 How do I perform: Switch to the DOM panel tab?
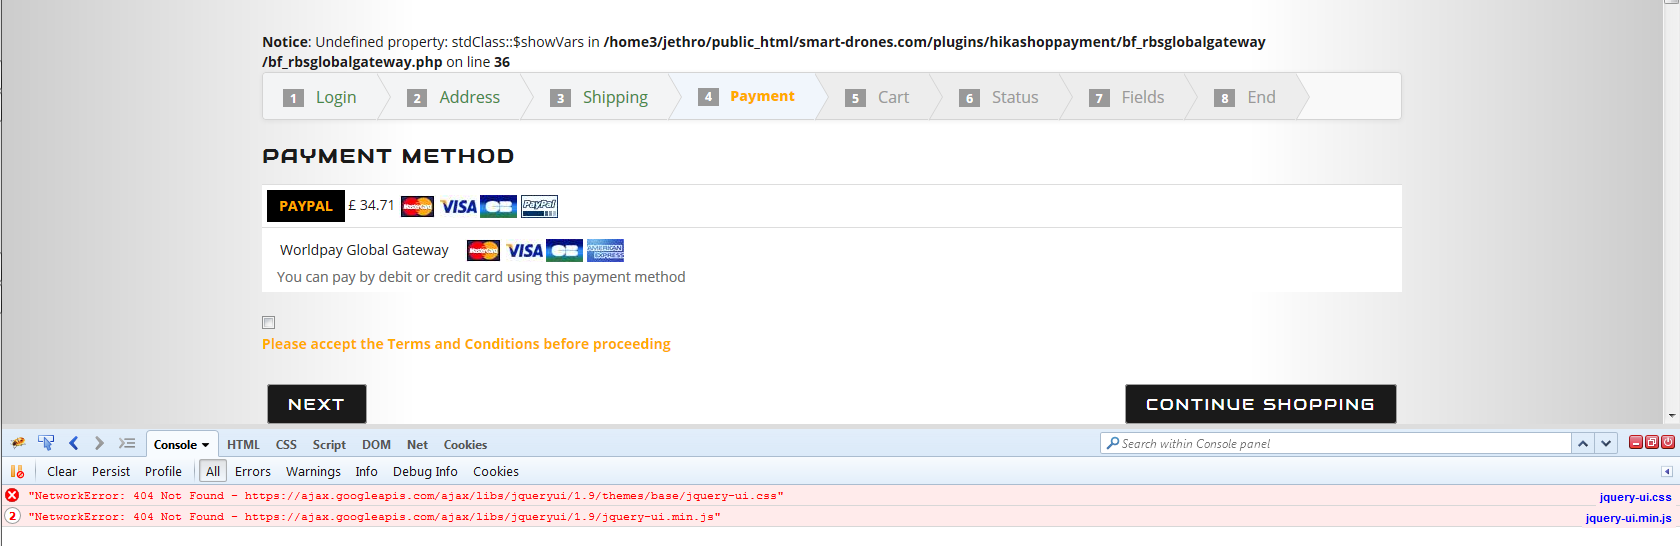click(376, 445)
